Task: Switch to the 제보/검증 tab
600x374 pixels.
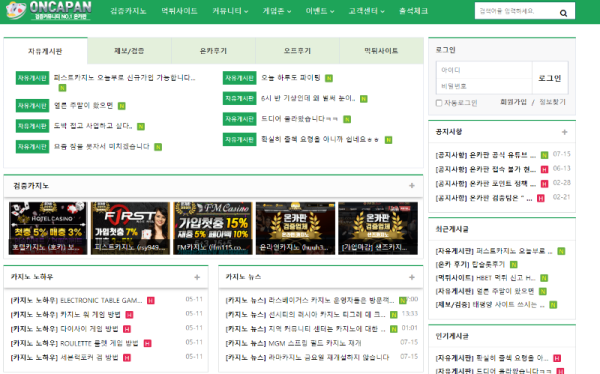Action: (x=129, y=51)
